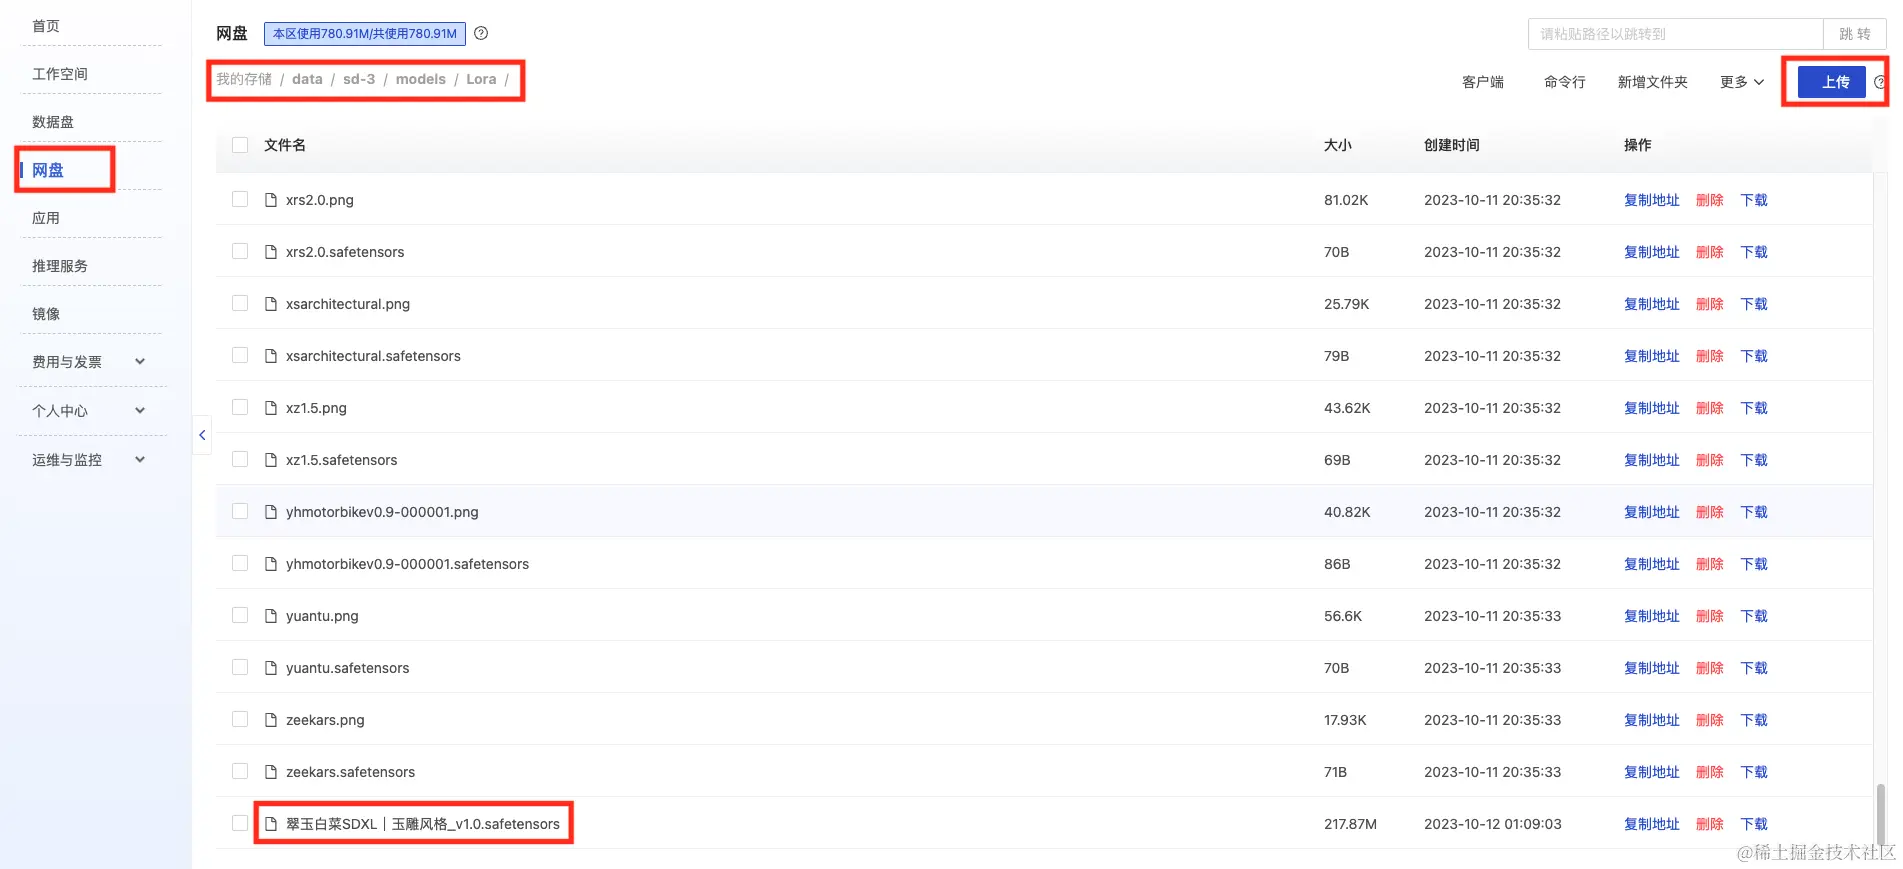Click file icon next to xrs2.0.safetensors
This screenshot has width=1903, height=869.
(270, 252)
